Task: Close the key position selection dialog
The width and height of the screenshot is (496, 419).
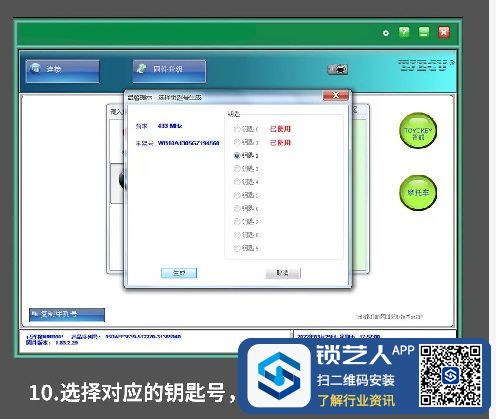Action: [336, 95]
